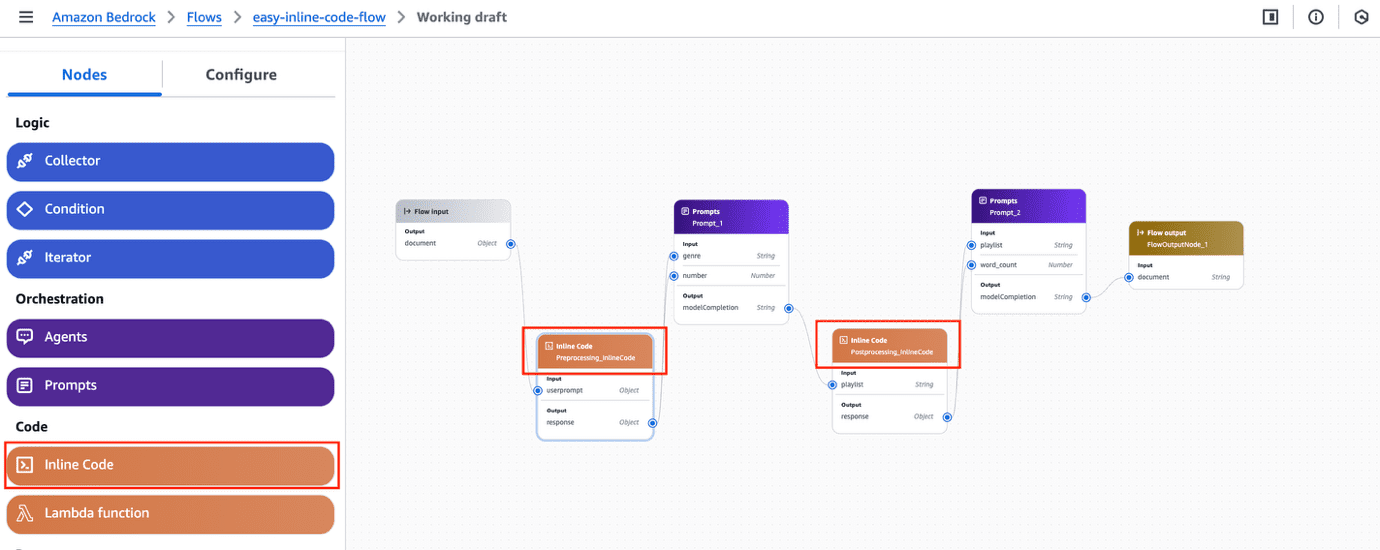This screenshot has width=1380, height=550.
Task: Click the Iterator node button
Action: [x=170, y=257]
